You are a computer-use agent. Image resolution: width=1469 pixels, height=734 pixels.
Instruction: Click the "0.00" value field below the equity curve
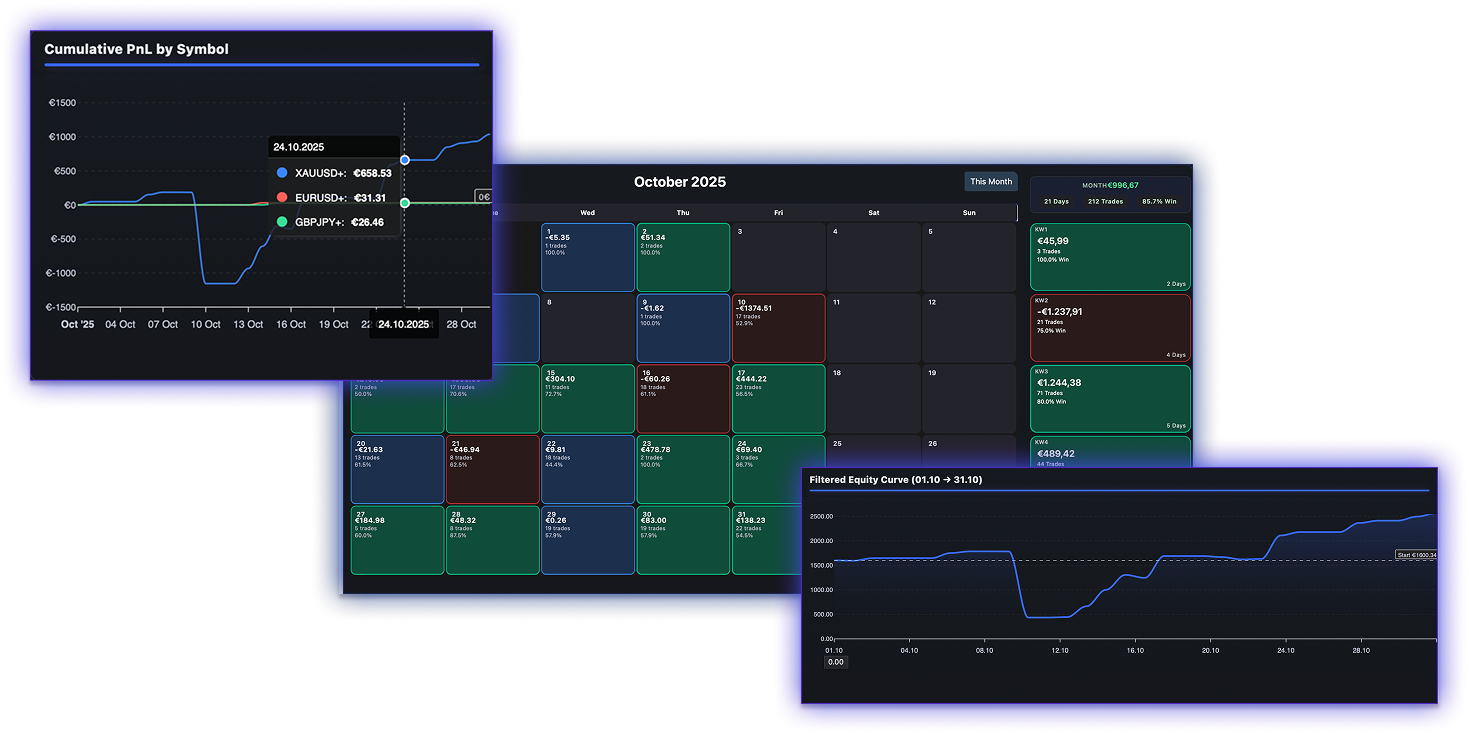pos(835,662)
